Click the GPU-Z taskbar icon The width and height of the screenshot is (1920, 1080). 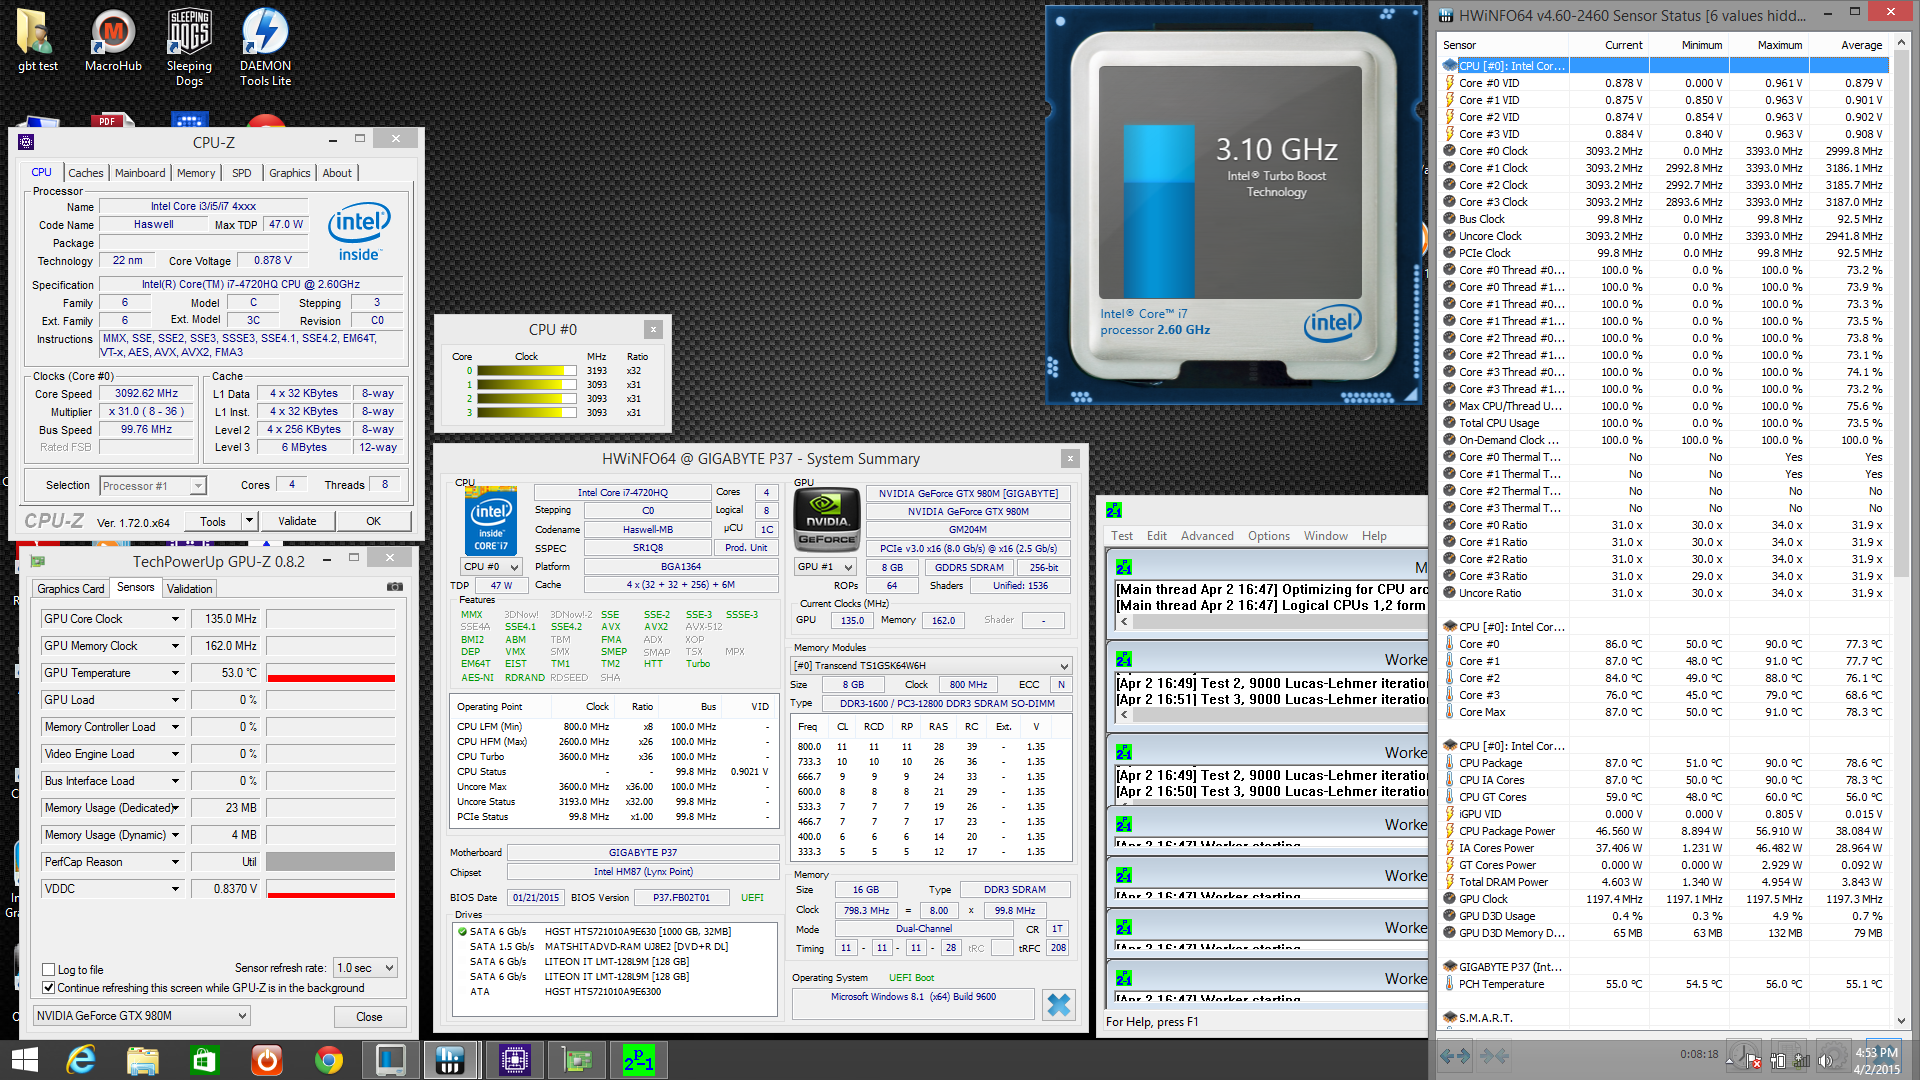pyautogui.click(x=577, y=1059)
